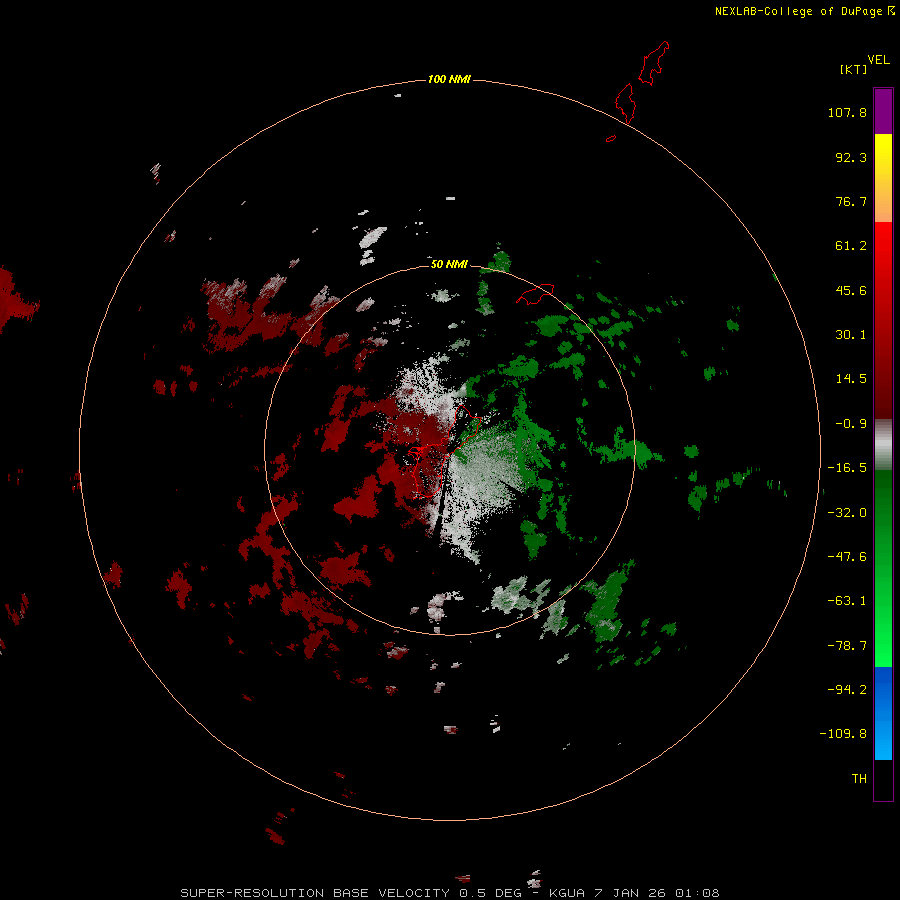Click the 100 NMI range ring label
900x900 pixels.
pos(449,79)
